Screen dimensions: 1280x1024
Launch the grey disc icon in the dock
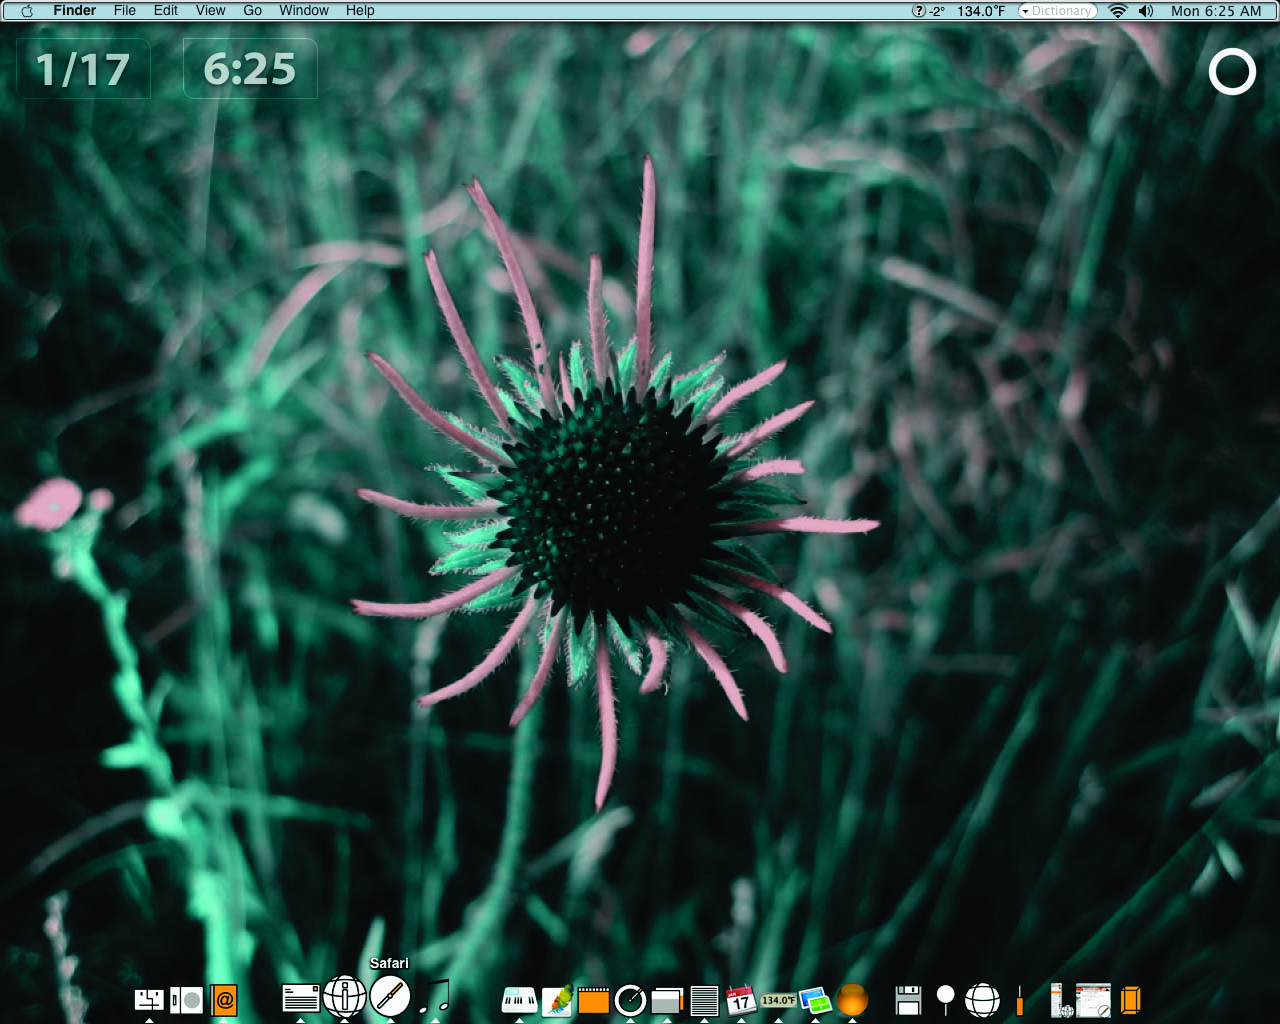pyautogui.click(x=186, y=999)
